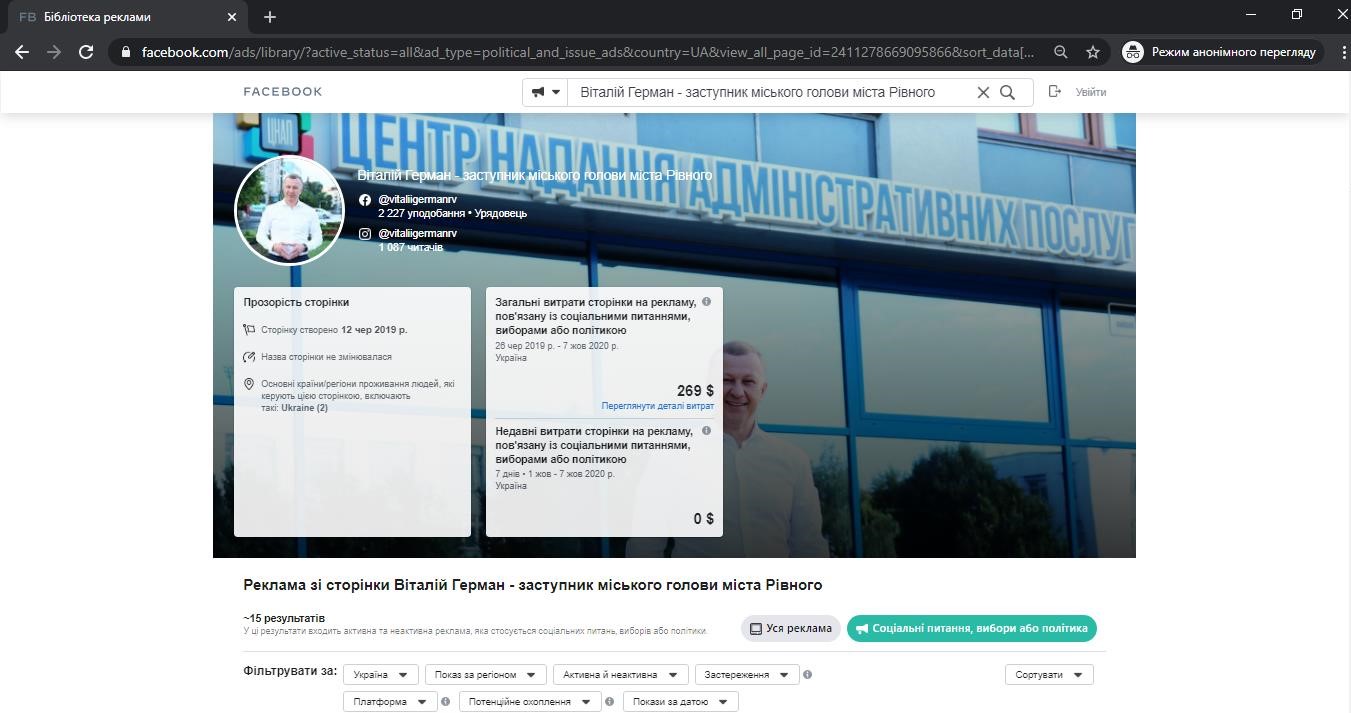
Task: Click Прозорість сторінки heading
Action: coord(296,302)
